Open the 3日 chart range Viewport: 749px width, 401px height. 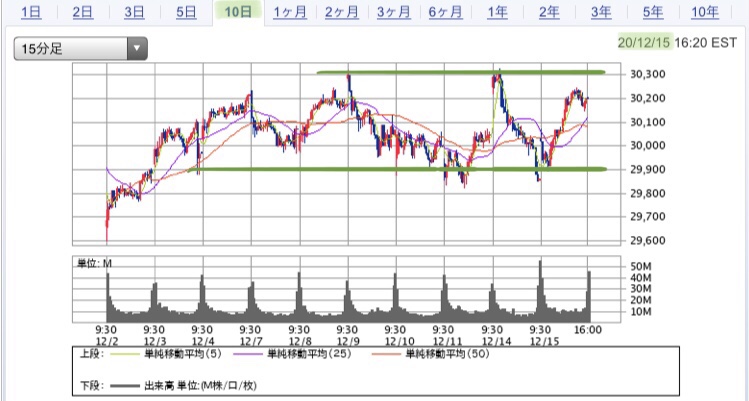134,12
